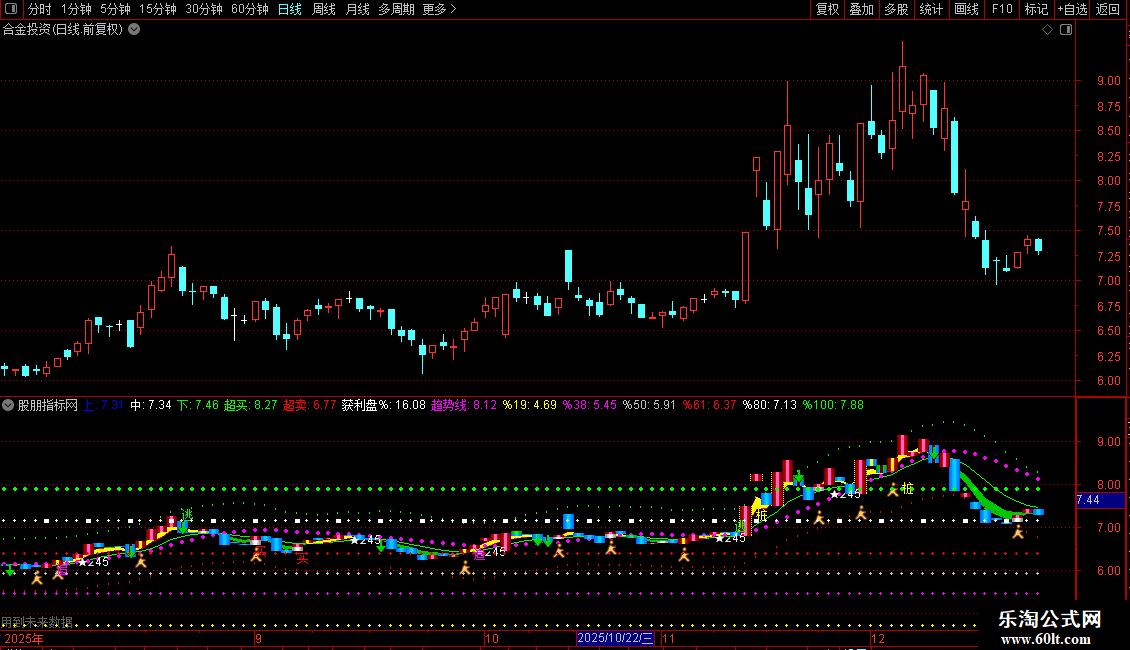The image size is (1130, 650).
Task: Click the 2025年 label on time axis
Action: pos(24,638)
